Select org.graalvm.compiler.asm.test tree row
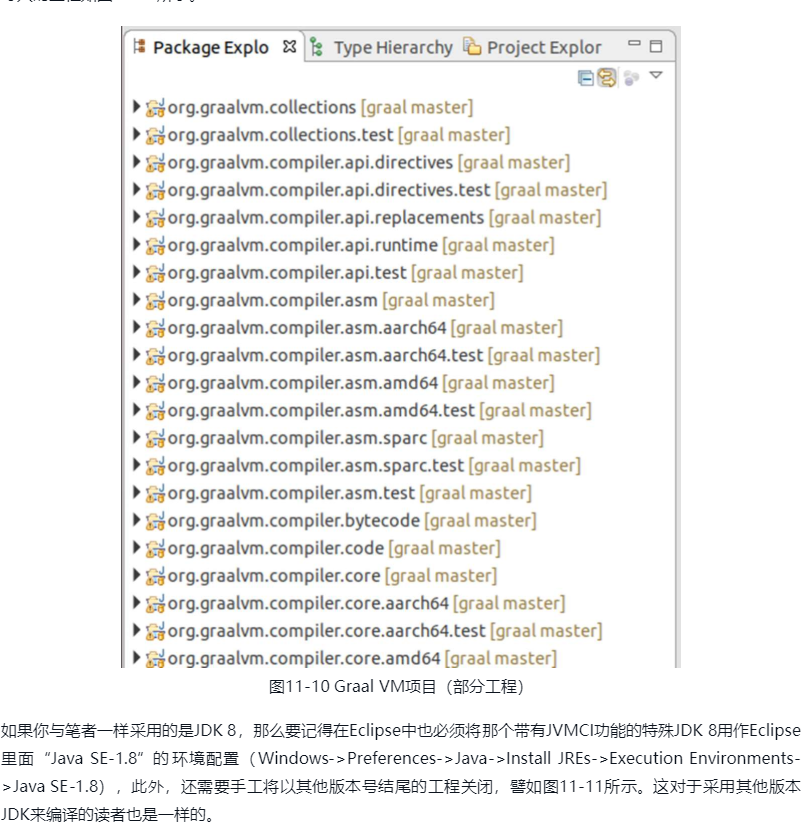The width and height of the screenshot is (805, 827). [x=332, y=493]
